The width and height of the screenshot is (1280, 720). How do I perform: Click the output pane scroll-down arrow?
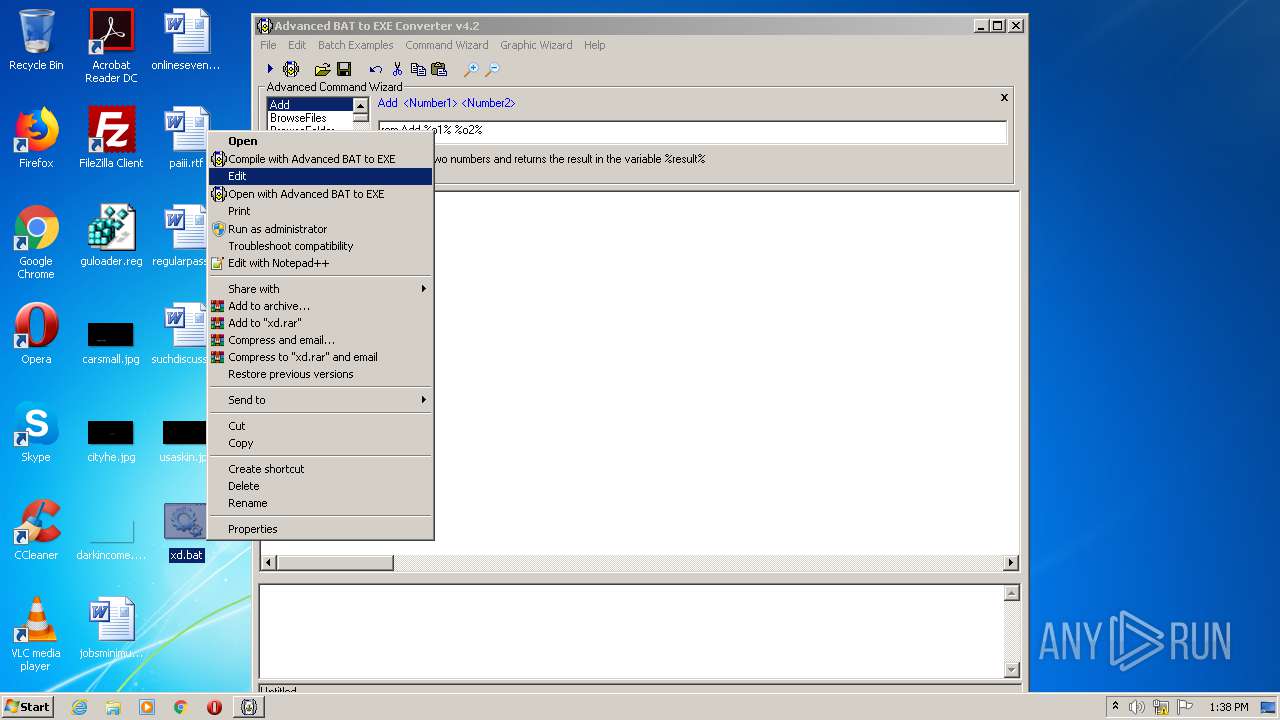[1011, 670]
